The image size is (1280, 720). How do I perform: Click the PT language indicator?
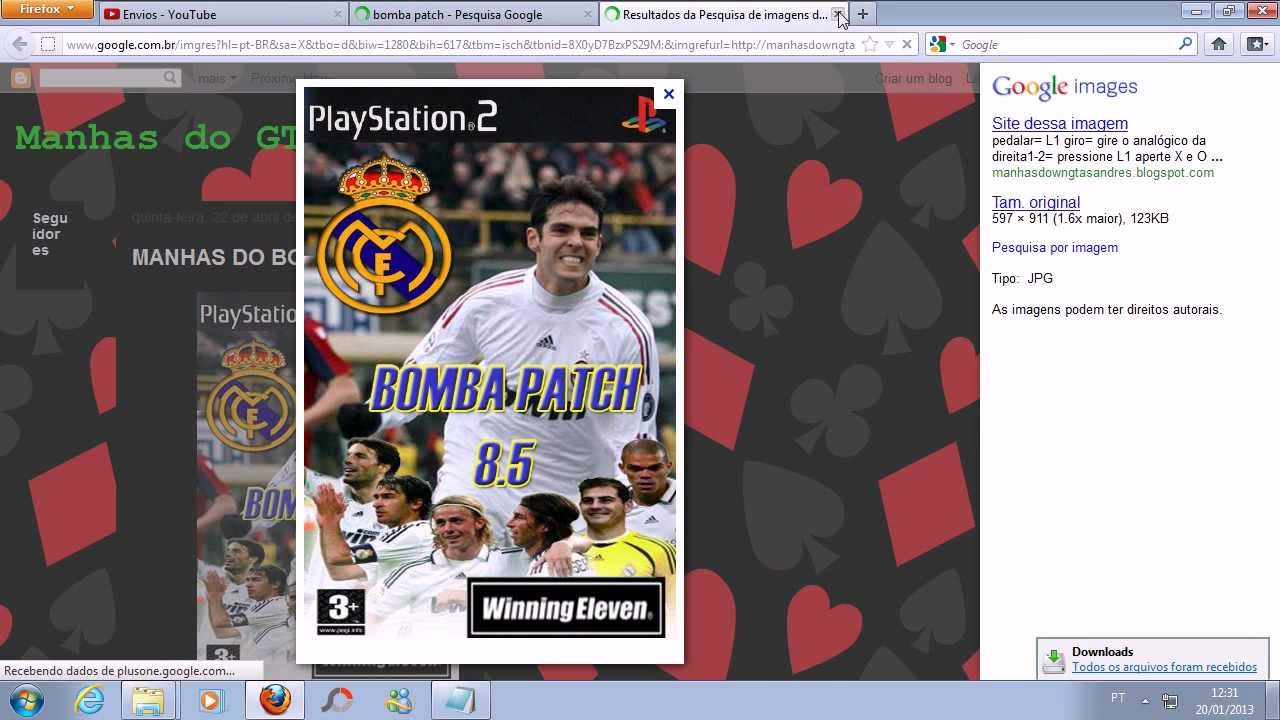pos(1118,698)
